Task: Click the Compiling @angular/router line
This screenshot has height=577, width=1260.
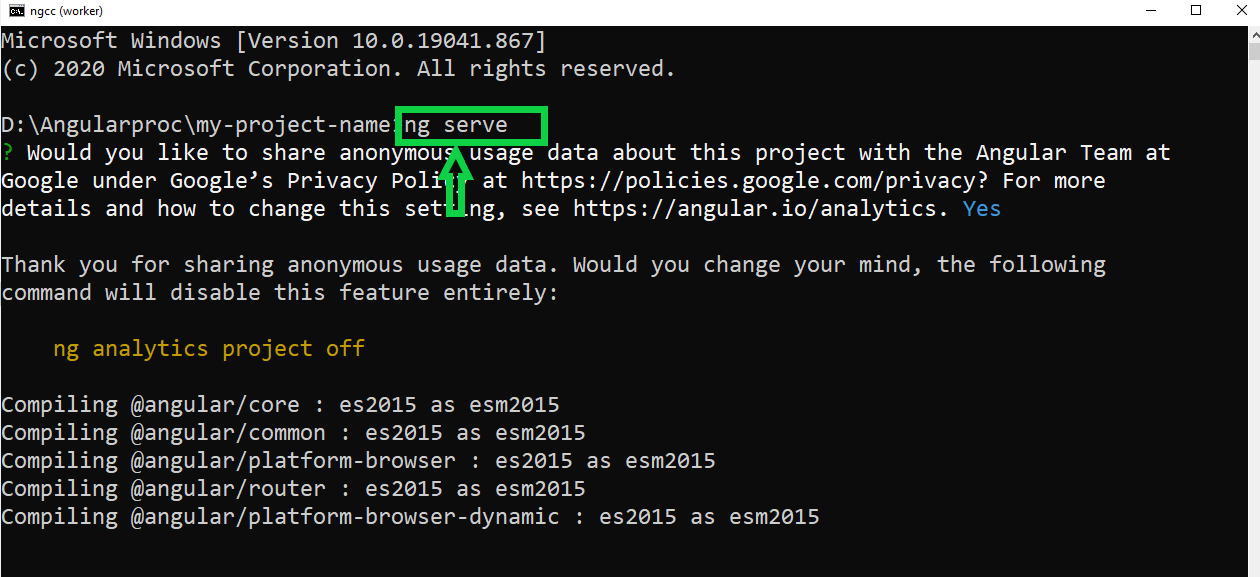Action: pos(293,489)
